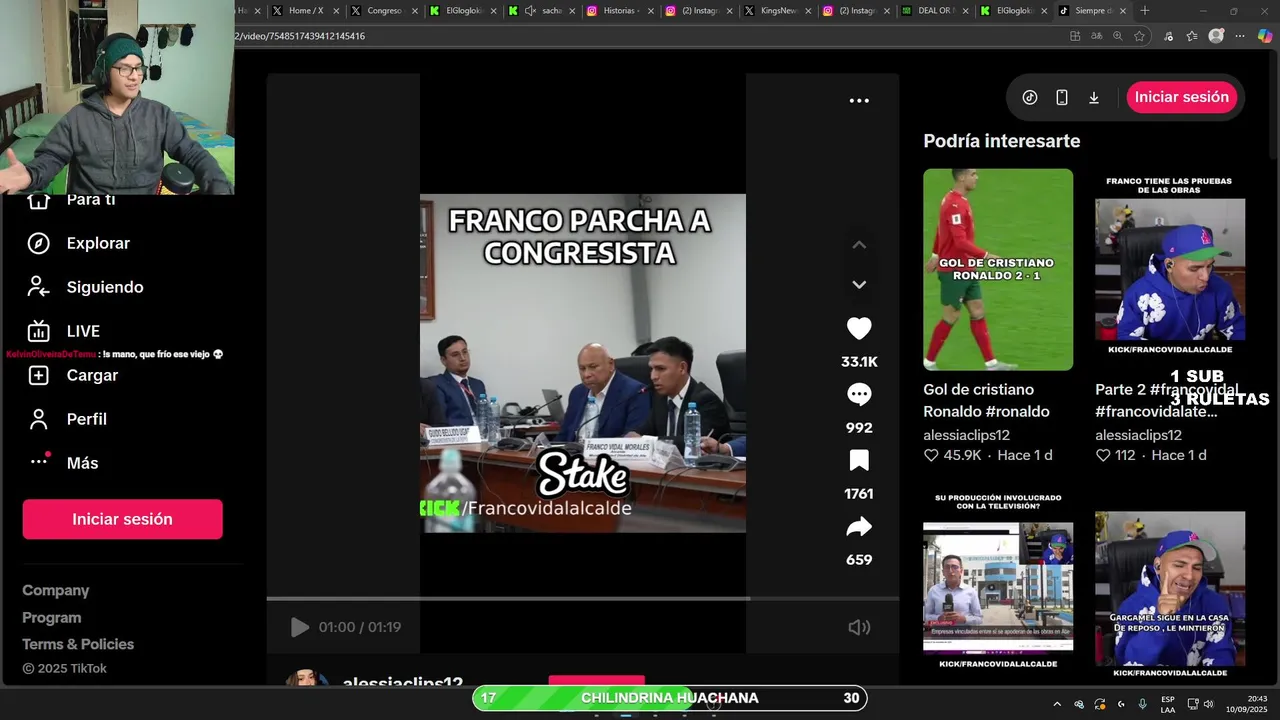Image resolution: width=1280 pixels, height=720 pixels.
Task: Seek on the video progress bar
Action: pyautogui.click(x=582, y=599)
